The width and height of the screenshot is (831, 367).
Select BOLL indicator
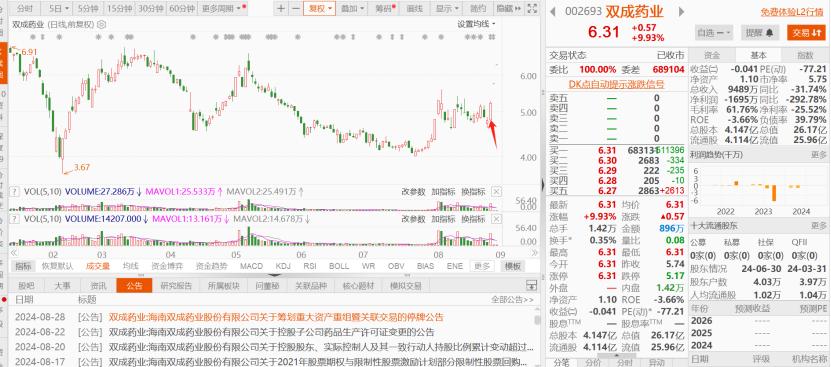(x=339, y=266)
